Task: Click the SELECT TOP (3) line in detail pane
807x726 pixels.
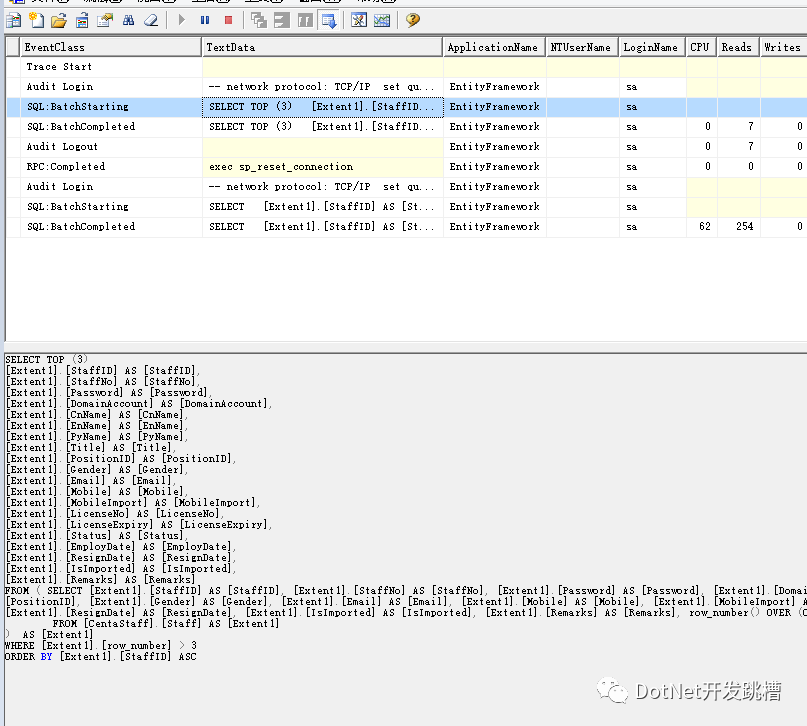Action: [46, 360]
